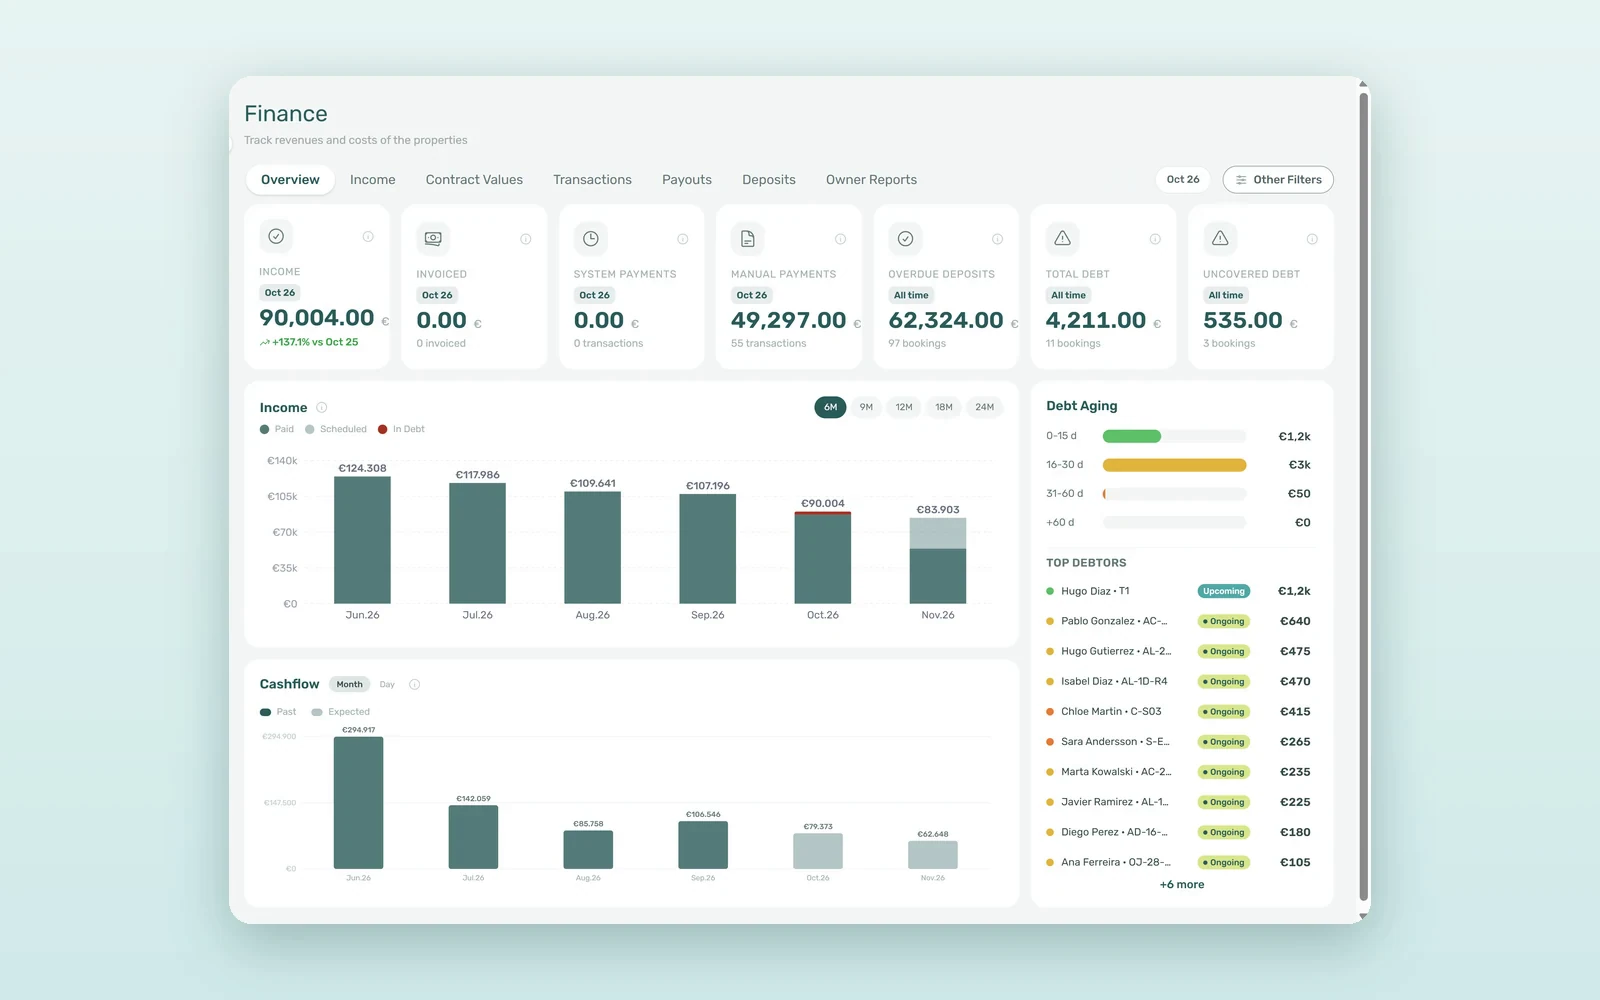Switch to the Contract Values tab
The height and width of the screenshot is (1000, 1600).
click(474, 180)
